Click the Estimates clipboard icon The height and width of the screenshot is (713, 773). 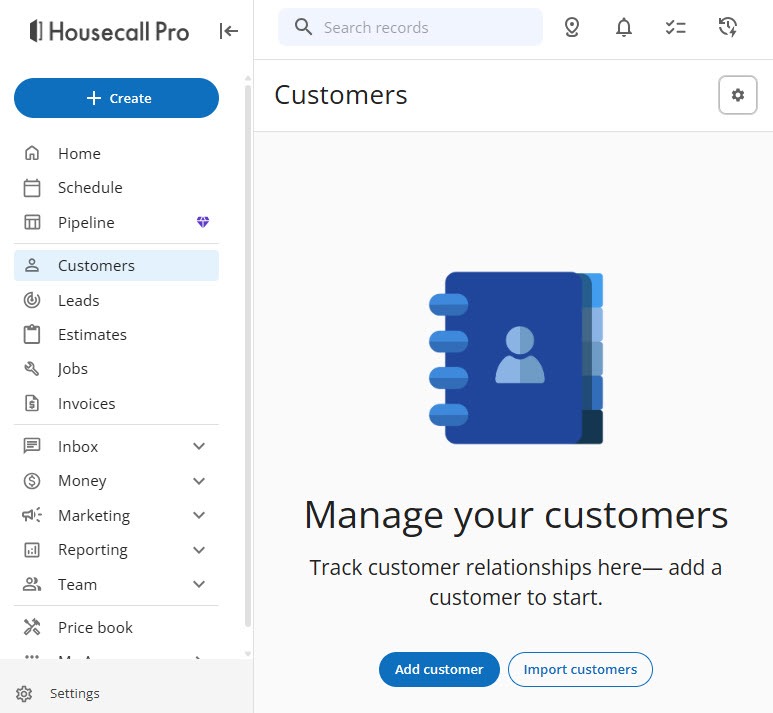click(32, 334)
